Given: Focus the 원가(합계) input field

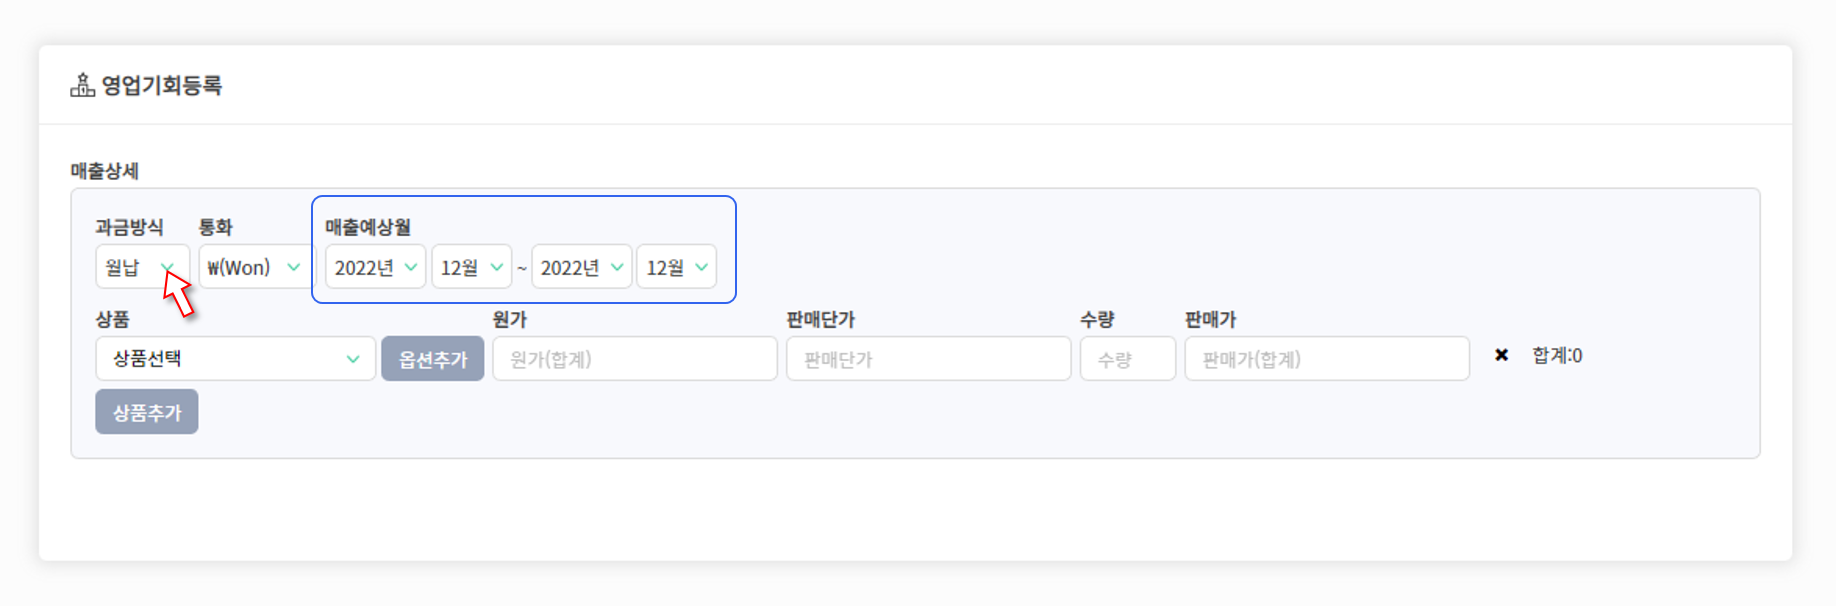Looking at the screenshot, I should pos(634,359).
